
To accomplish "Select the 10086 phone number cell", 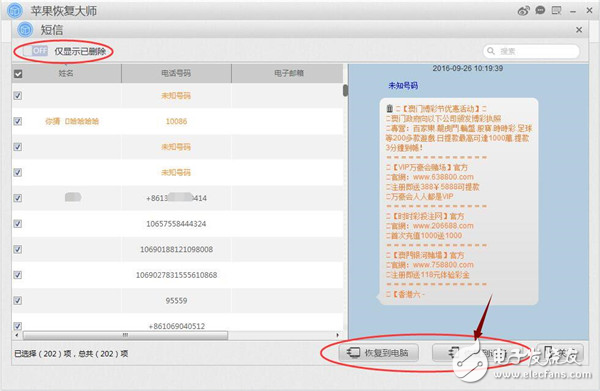I will [176, 121].
